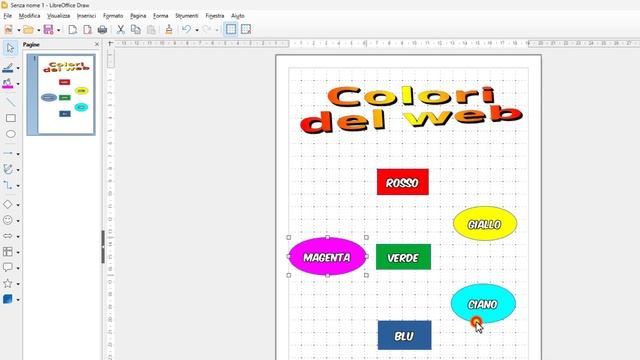Select the Ellipse drawing tool
The height and width of the screenshot is (360, 640).
click(11, 134)
